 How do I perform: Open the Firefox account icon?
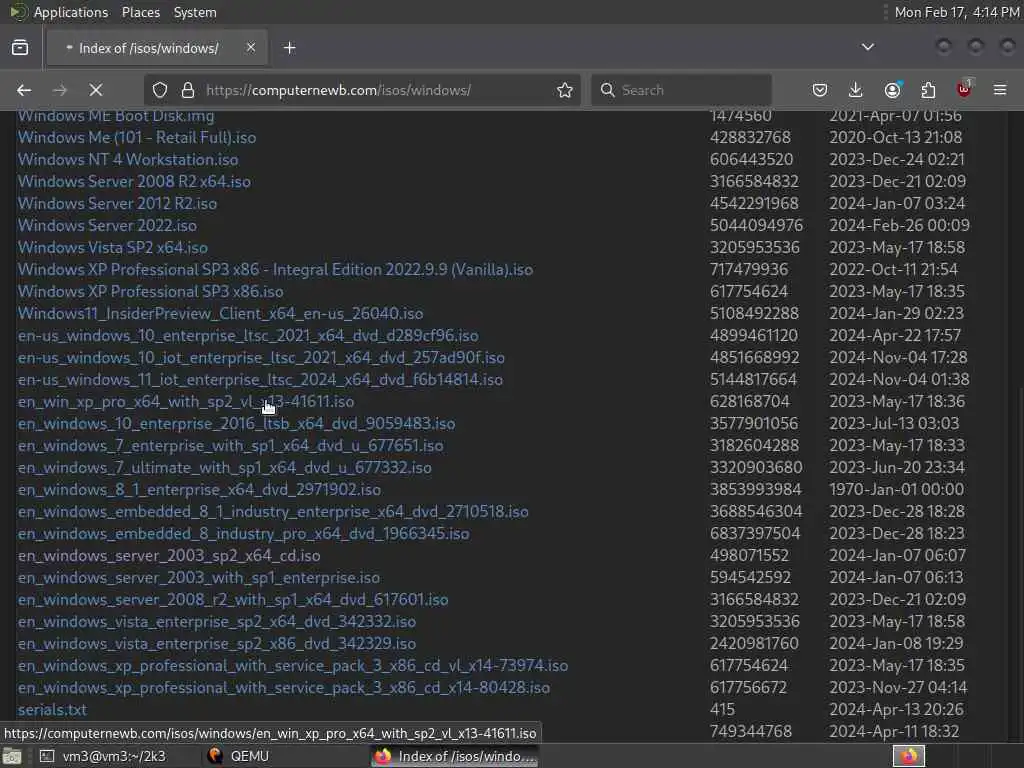tap(892, 90)
